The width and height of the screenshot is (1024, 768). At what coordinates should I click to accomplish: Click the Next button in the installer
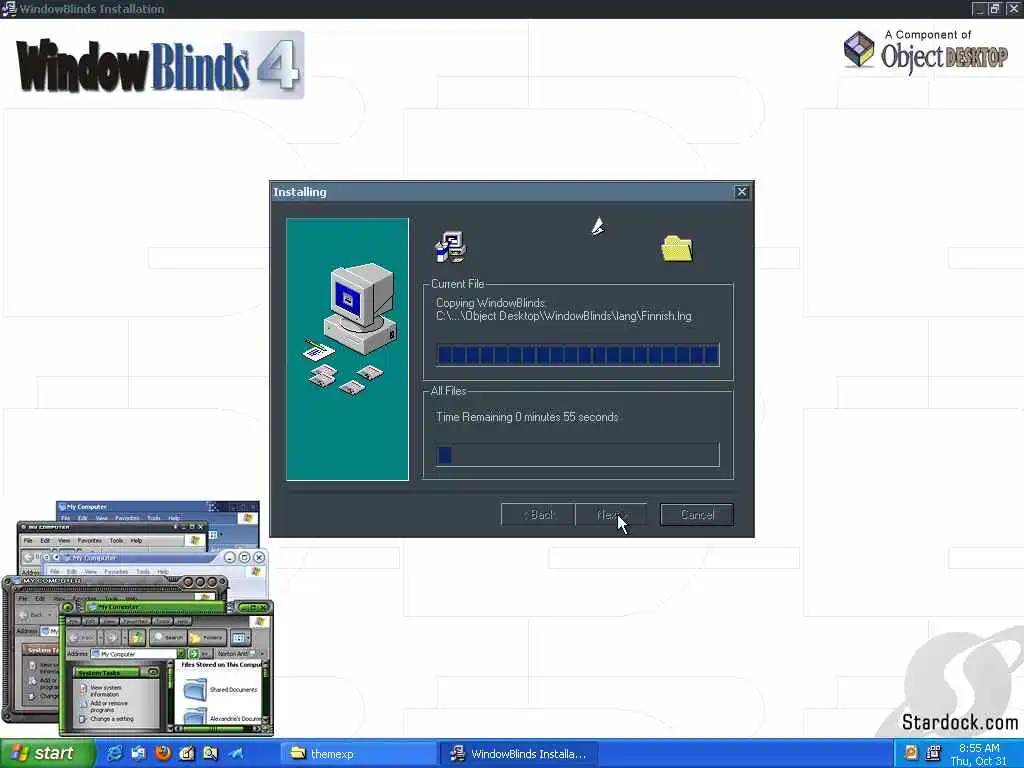(x=611, y=515)
